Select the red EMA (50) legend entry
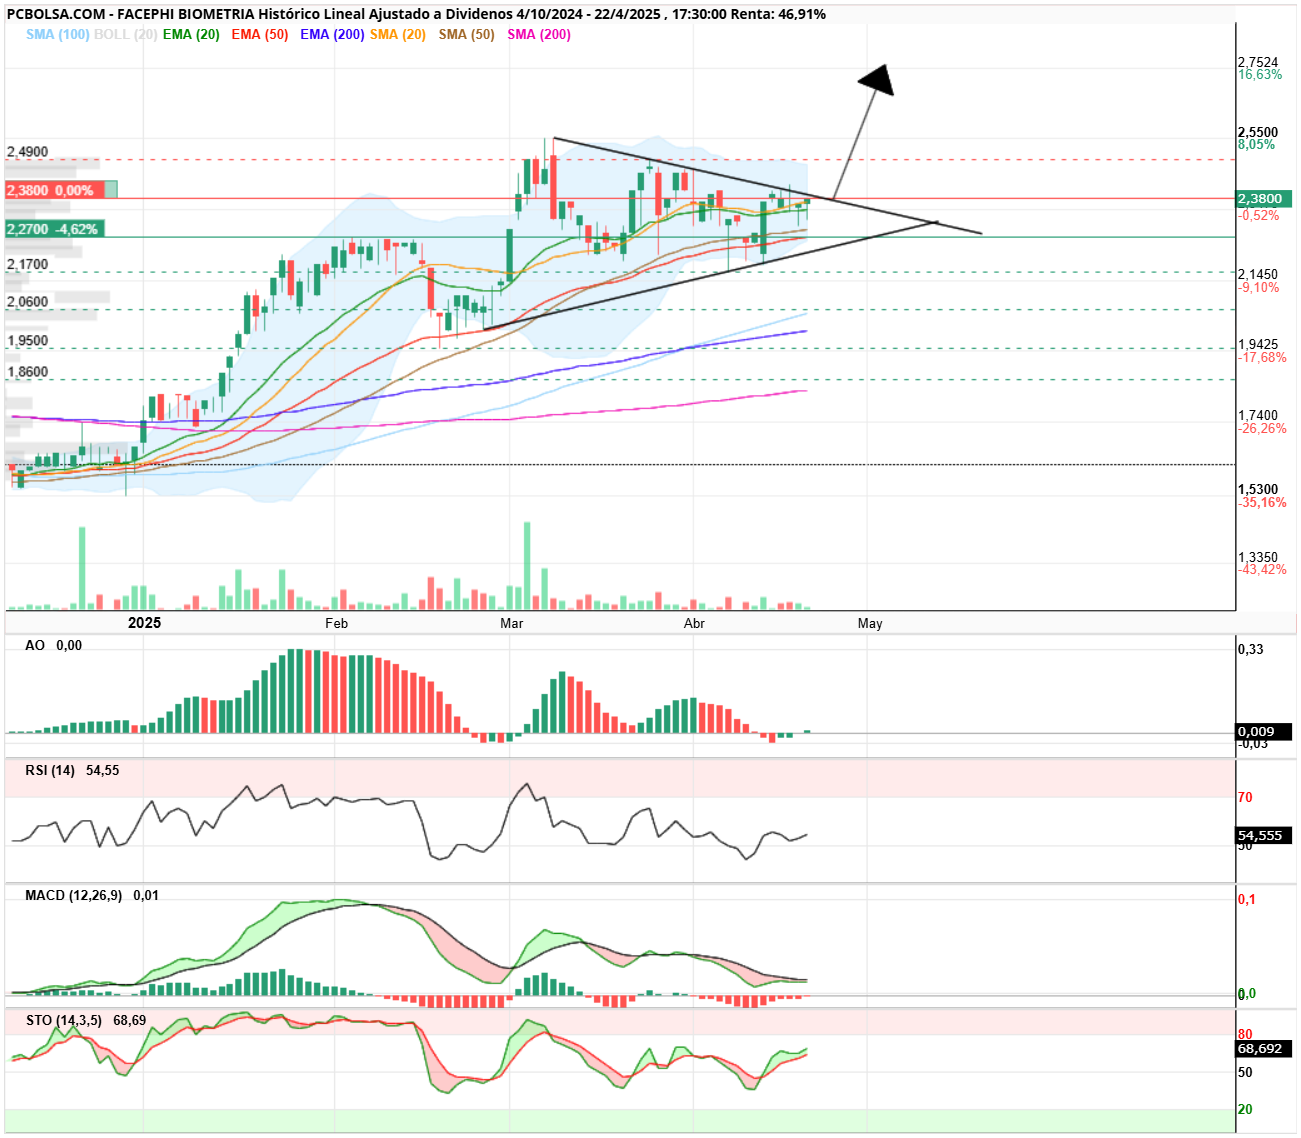 [260, 34]
